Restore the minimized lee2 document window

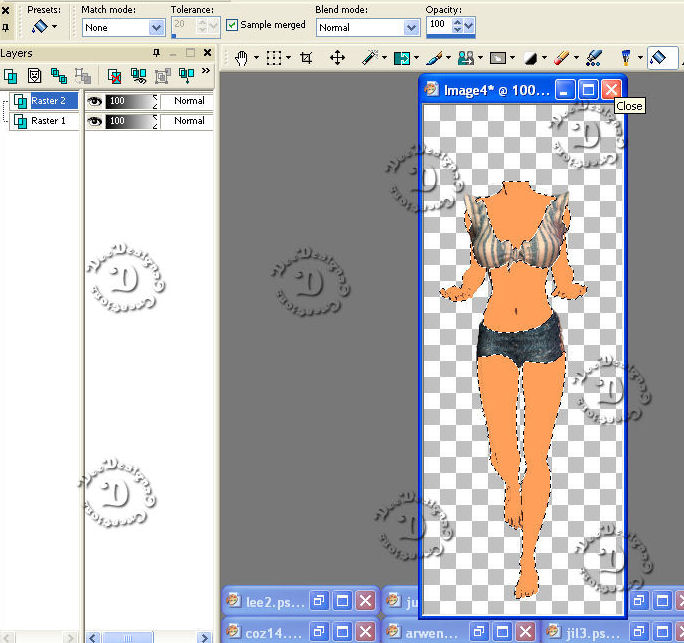tap(320, 601)
